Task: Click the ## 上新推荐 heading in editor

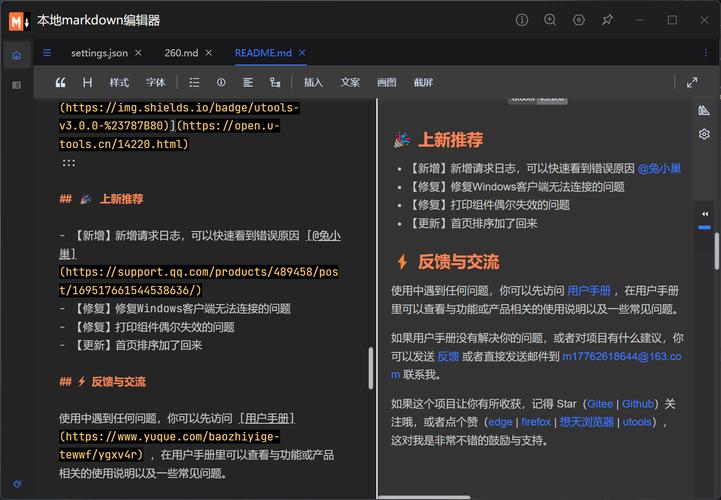Action: click(101, 199)
